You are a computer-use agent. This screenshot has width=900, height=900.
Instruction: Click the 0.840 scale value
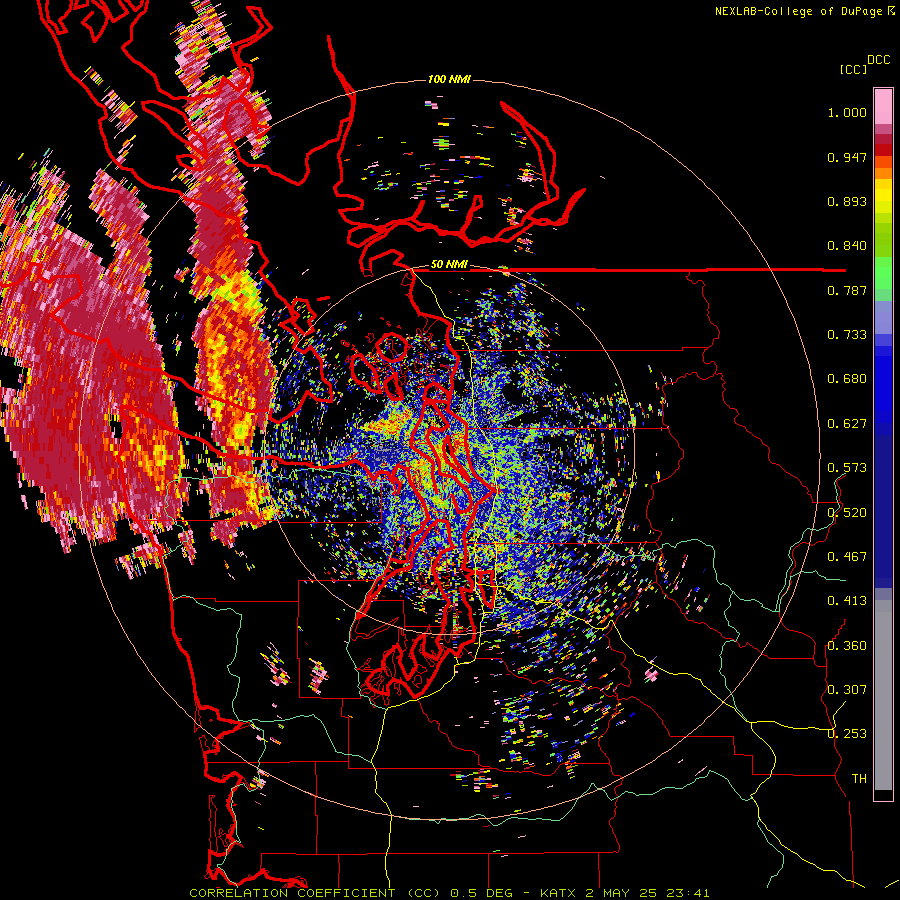[847, 246]
